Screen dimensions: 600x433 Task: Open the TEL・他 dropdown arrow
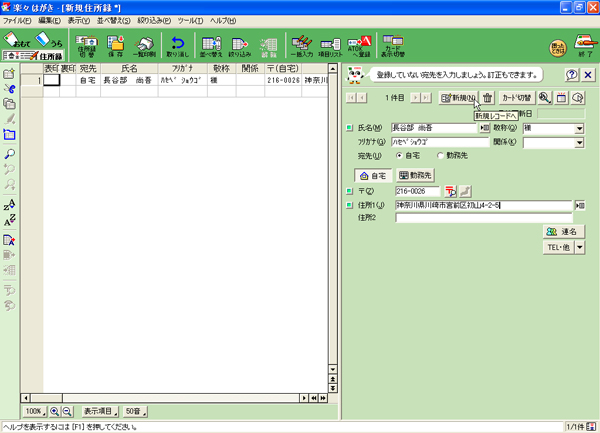click(580, 246)
